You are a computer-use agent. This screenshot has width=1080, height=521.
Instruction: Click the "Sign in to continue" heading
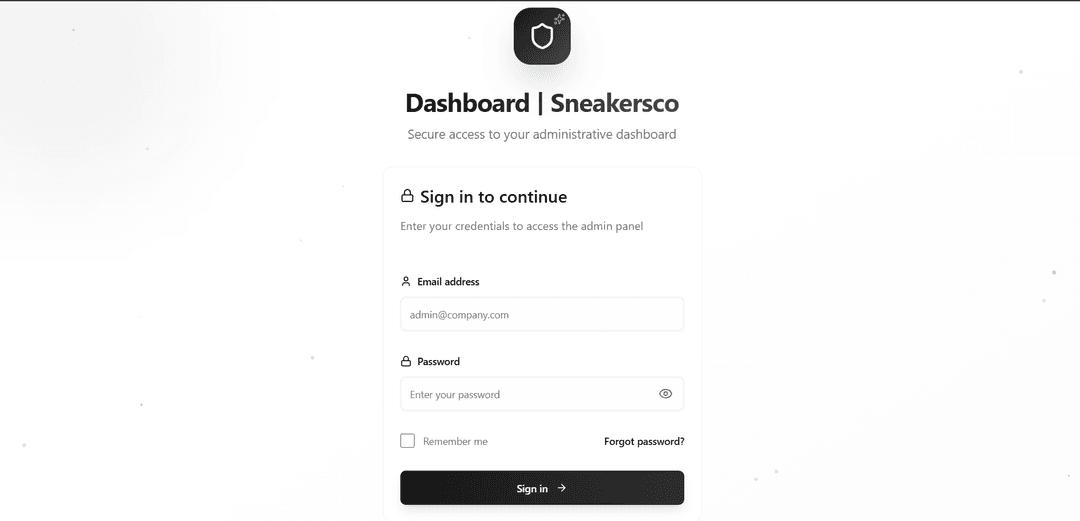[x=493, y=197]
